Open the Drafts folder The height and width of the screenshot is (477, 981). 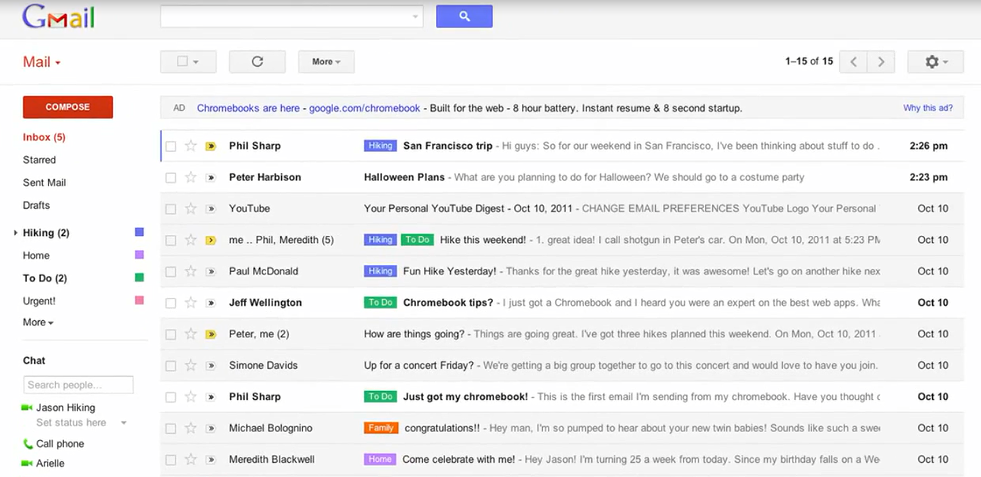tap(36, 206)
